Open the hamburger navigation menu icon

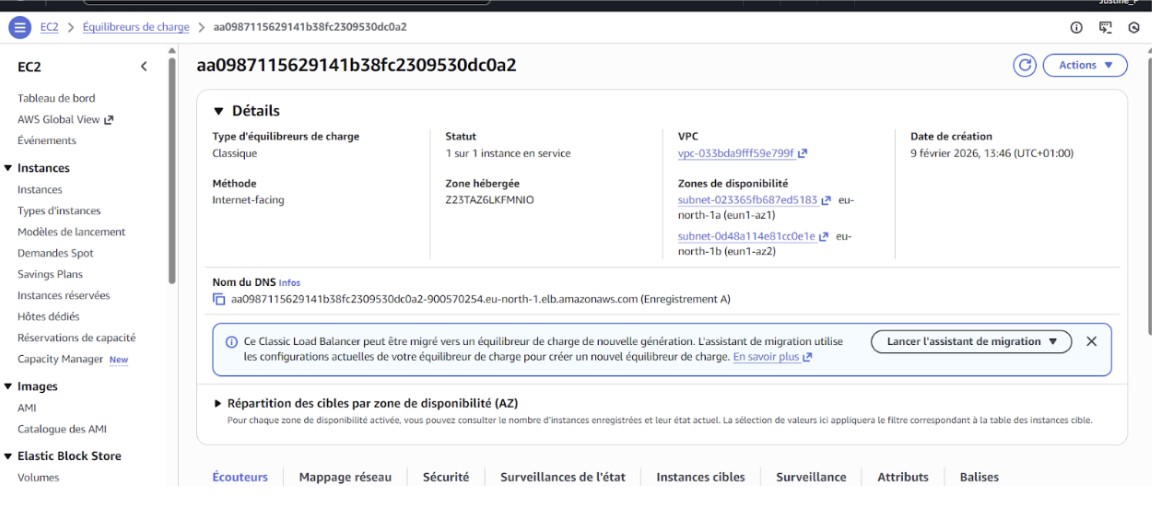coord(20,28)
